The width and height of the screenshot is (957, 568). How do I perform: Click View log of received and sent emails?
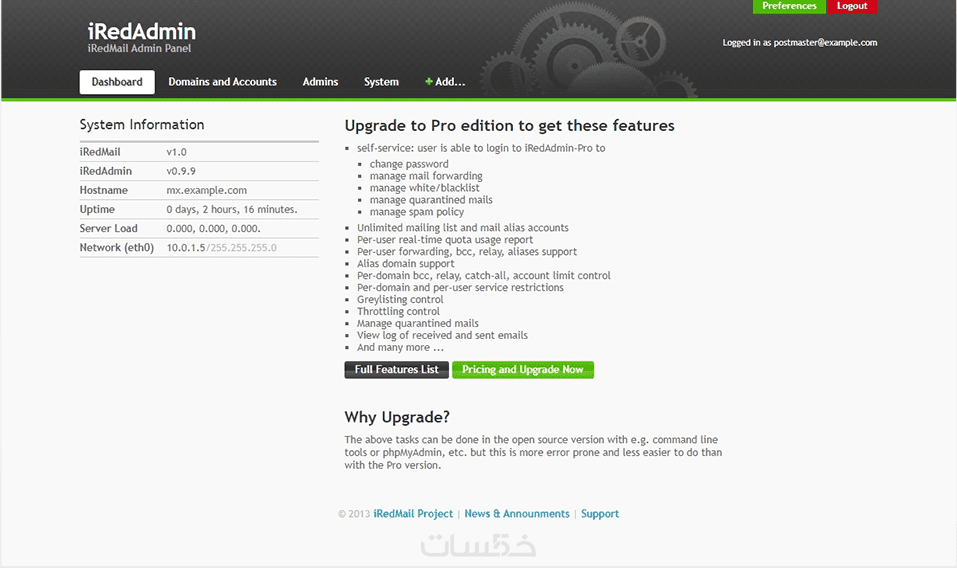click(442, 335)
